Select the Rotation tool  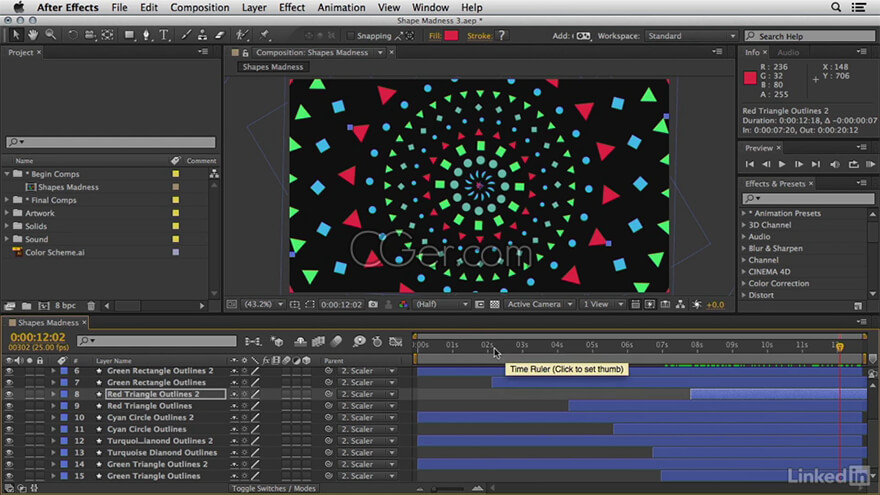[72, 35]
